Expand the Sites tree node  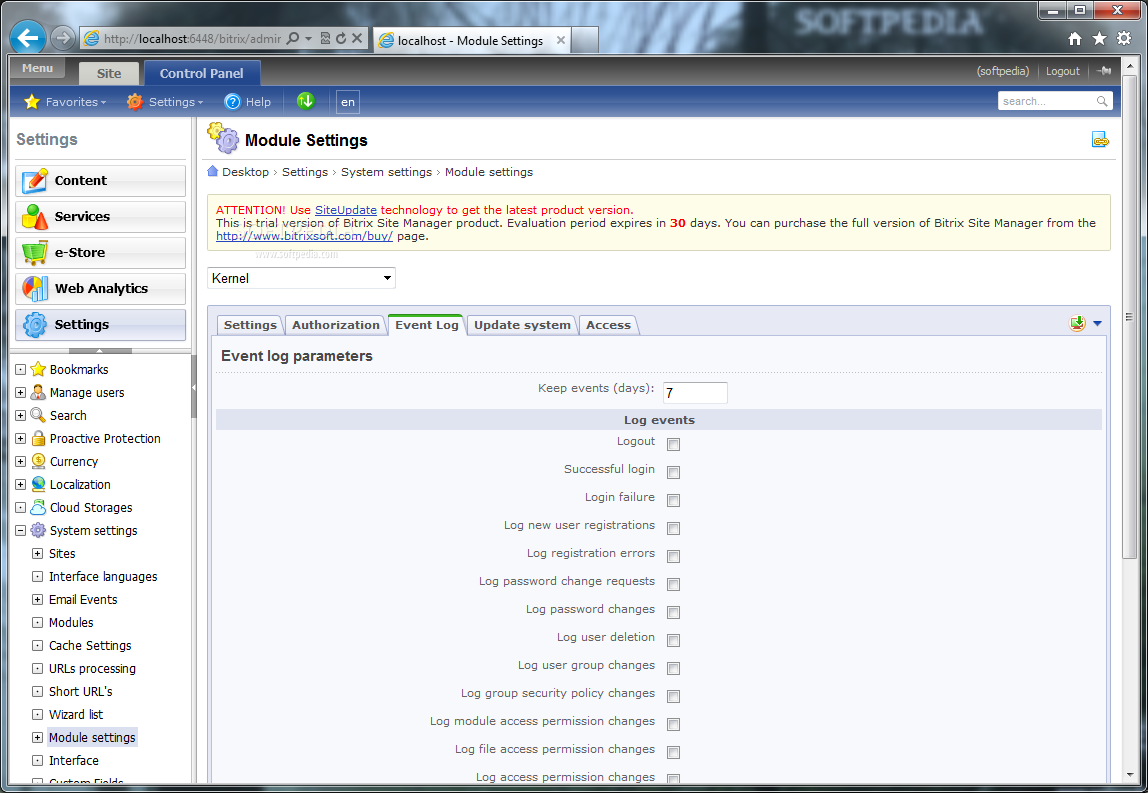(37, 554)
